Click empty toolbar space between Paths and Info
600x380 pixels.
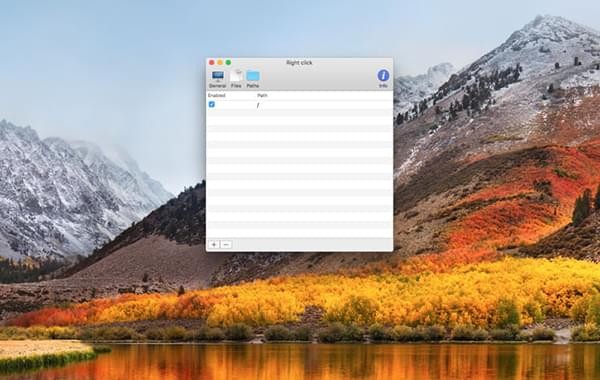click(318, 79)
